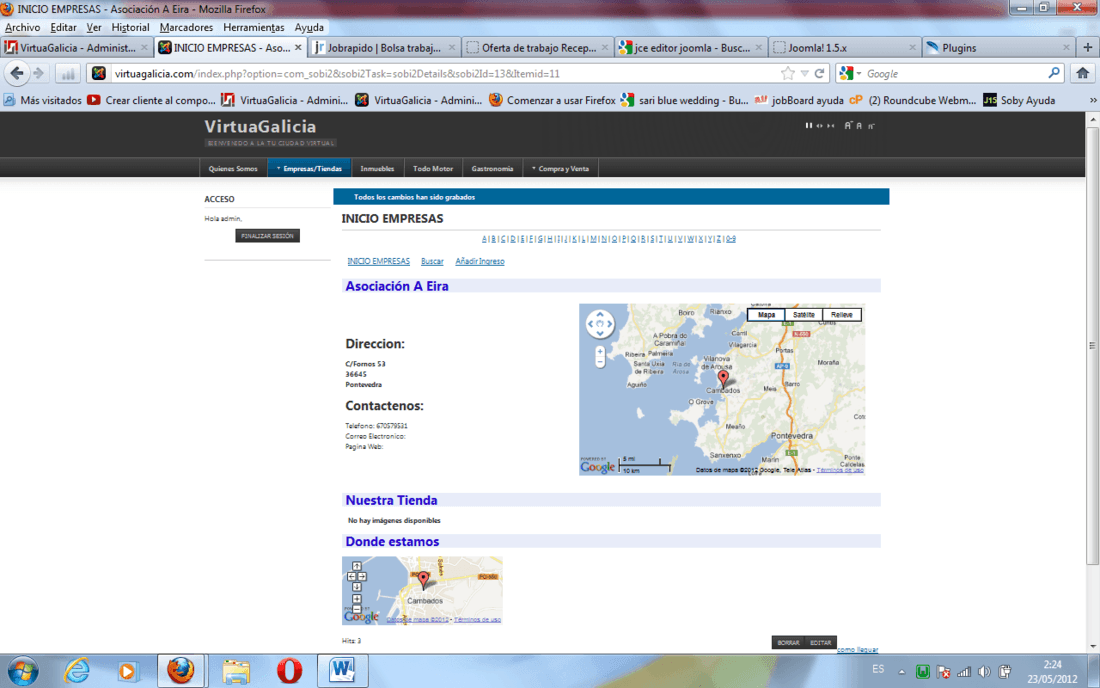Pan the small Donde estamos map right
Viewport: 1100px width, 688px height.
coord(362,576)
